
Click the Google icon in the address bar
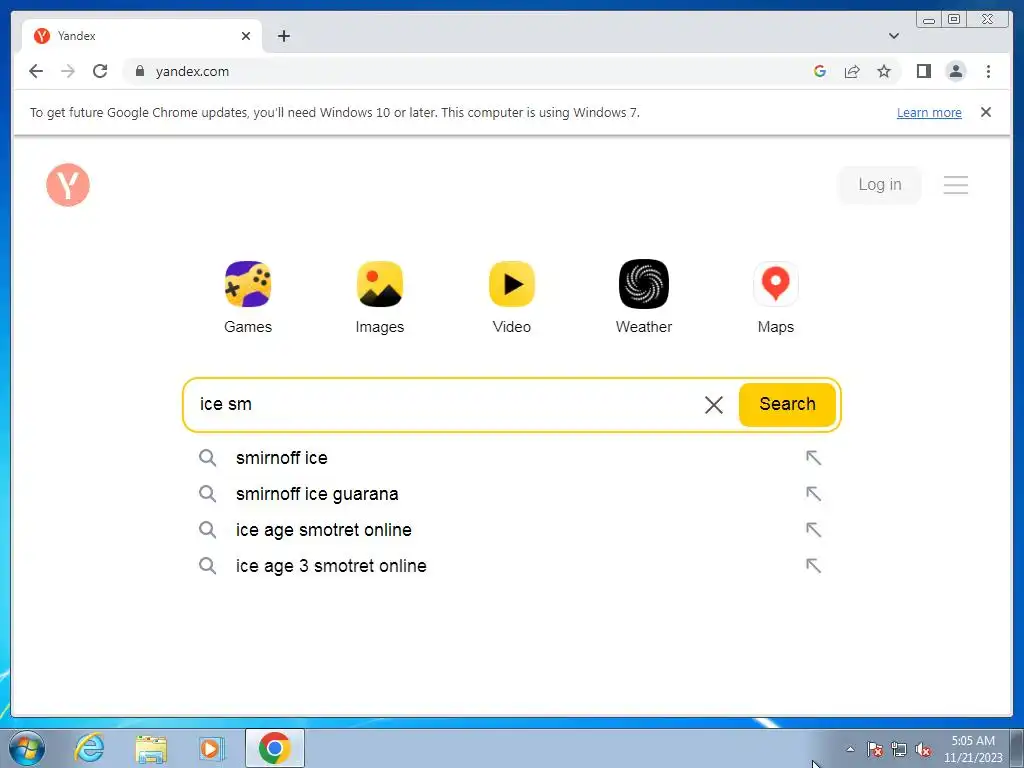(820, 71)
